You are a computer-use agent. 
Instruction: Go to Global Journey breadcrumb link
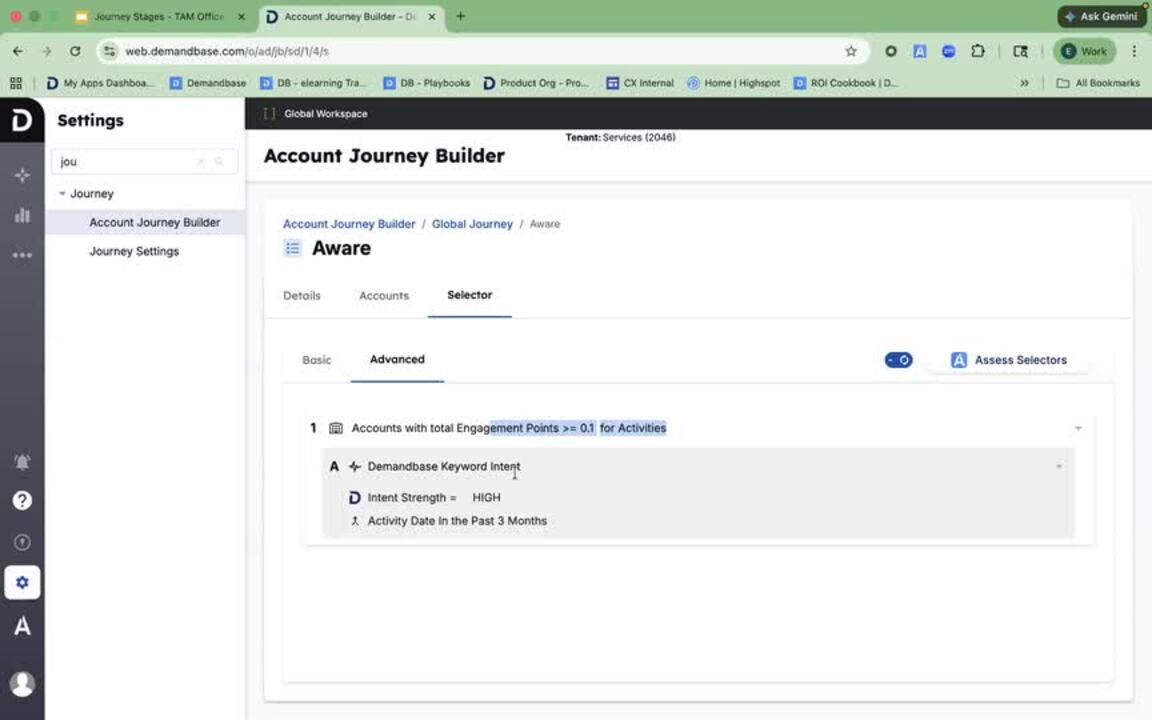point(472,224)
